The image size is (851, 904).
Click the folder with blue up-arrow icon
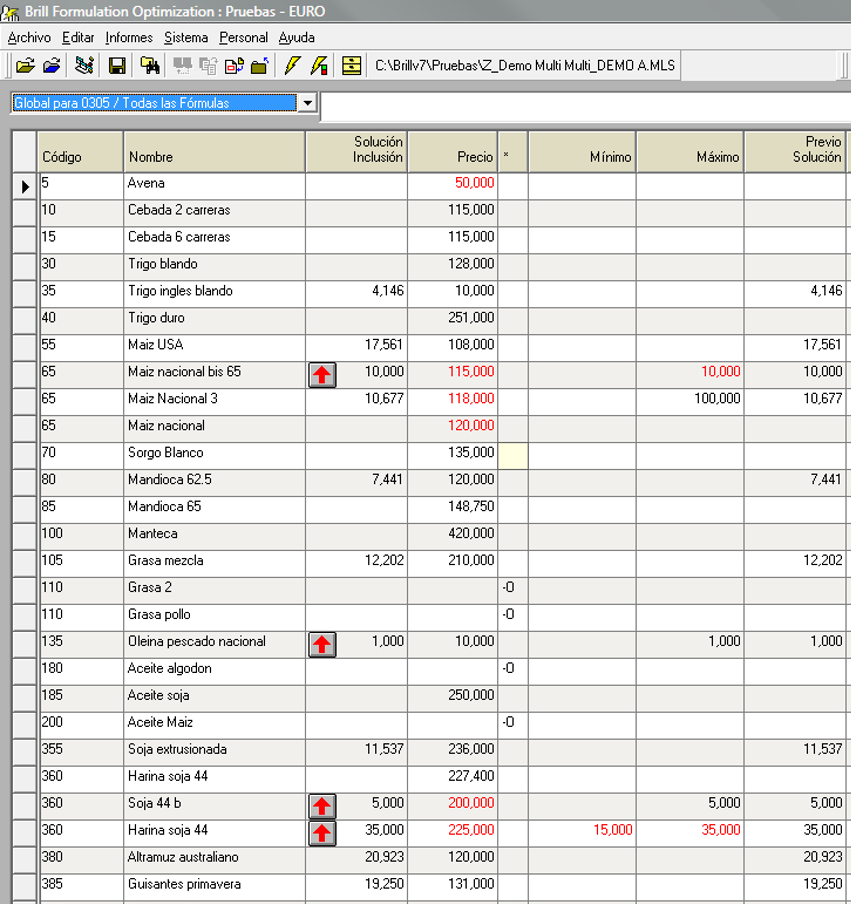pos(260,66)
